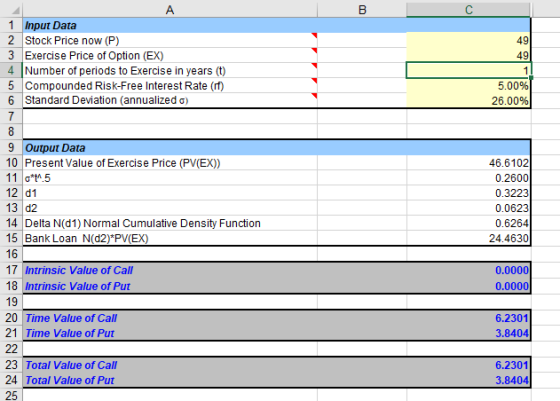The image size is (560, 401).
Task: Click the select-all corner triangle
Action: 15,10
